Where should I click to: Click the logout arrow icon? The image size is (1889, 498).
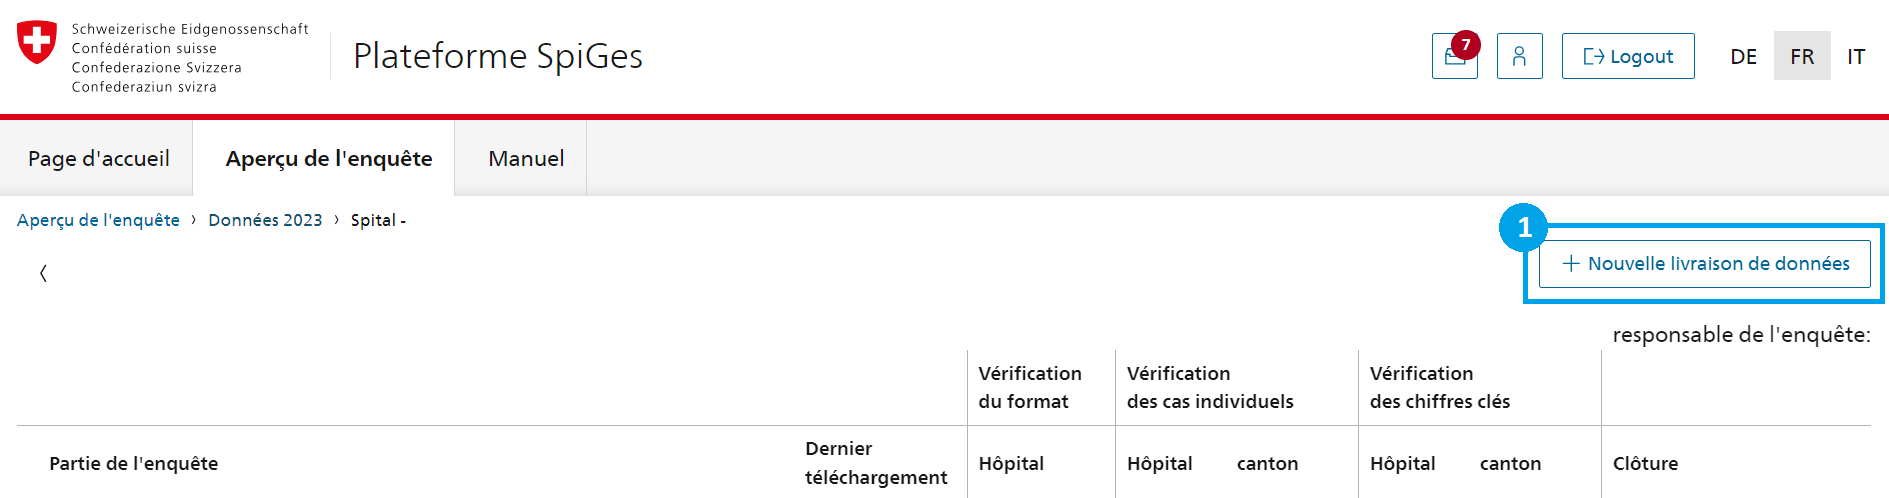(1594, 57)
